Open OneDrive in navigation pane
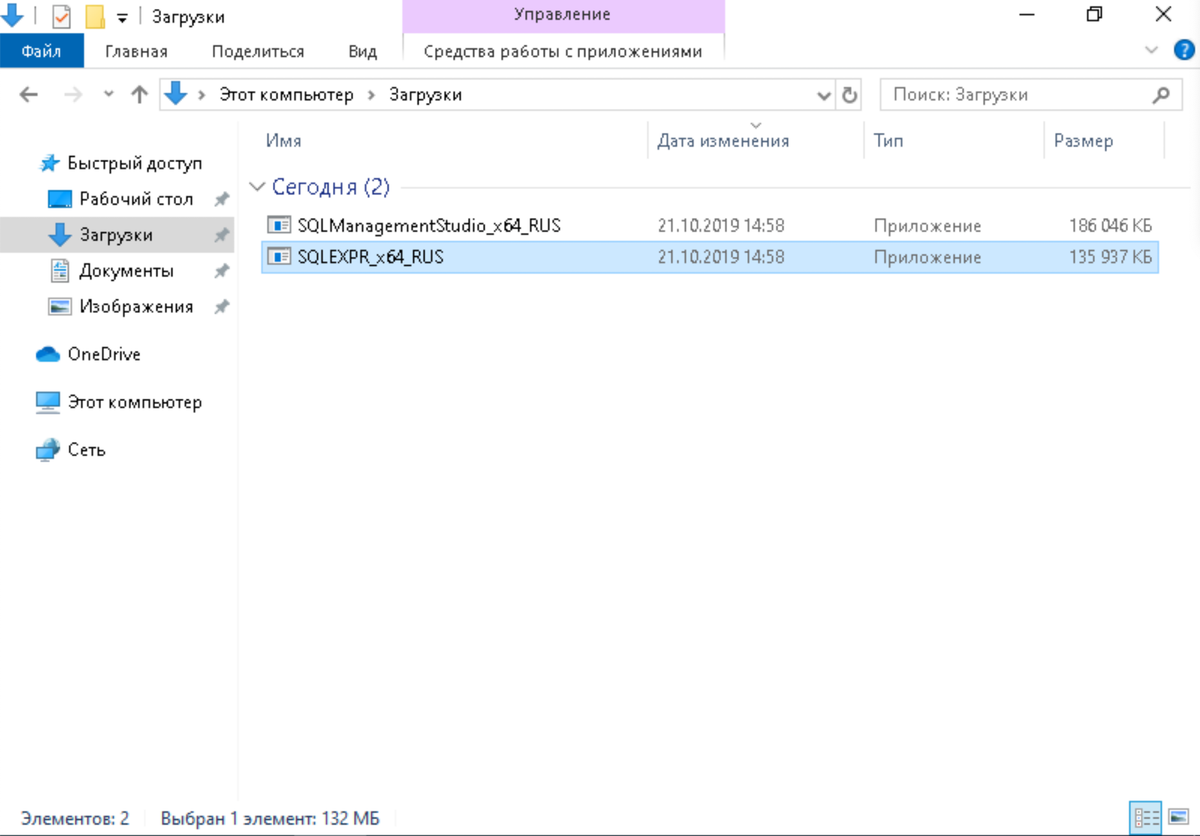 click(104, 354)
